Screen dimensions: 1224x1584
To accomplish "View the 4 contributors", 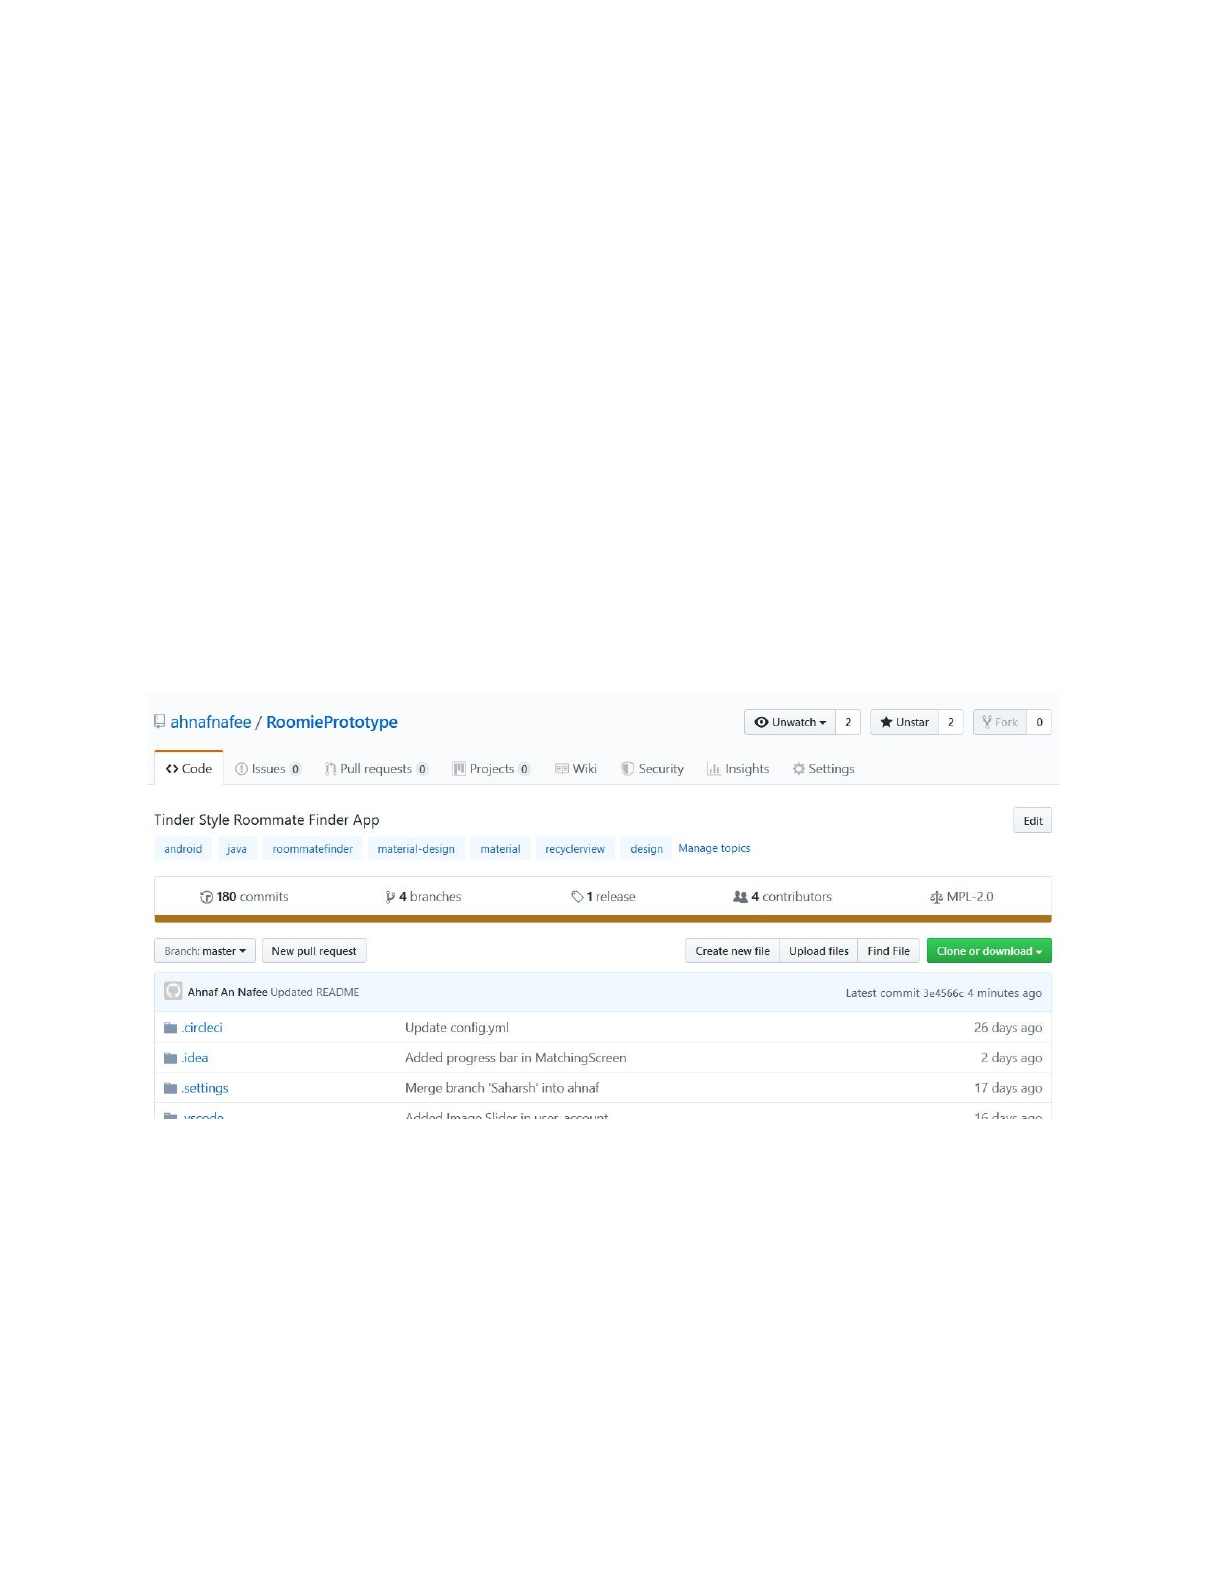I will pos(782,897).
